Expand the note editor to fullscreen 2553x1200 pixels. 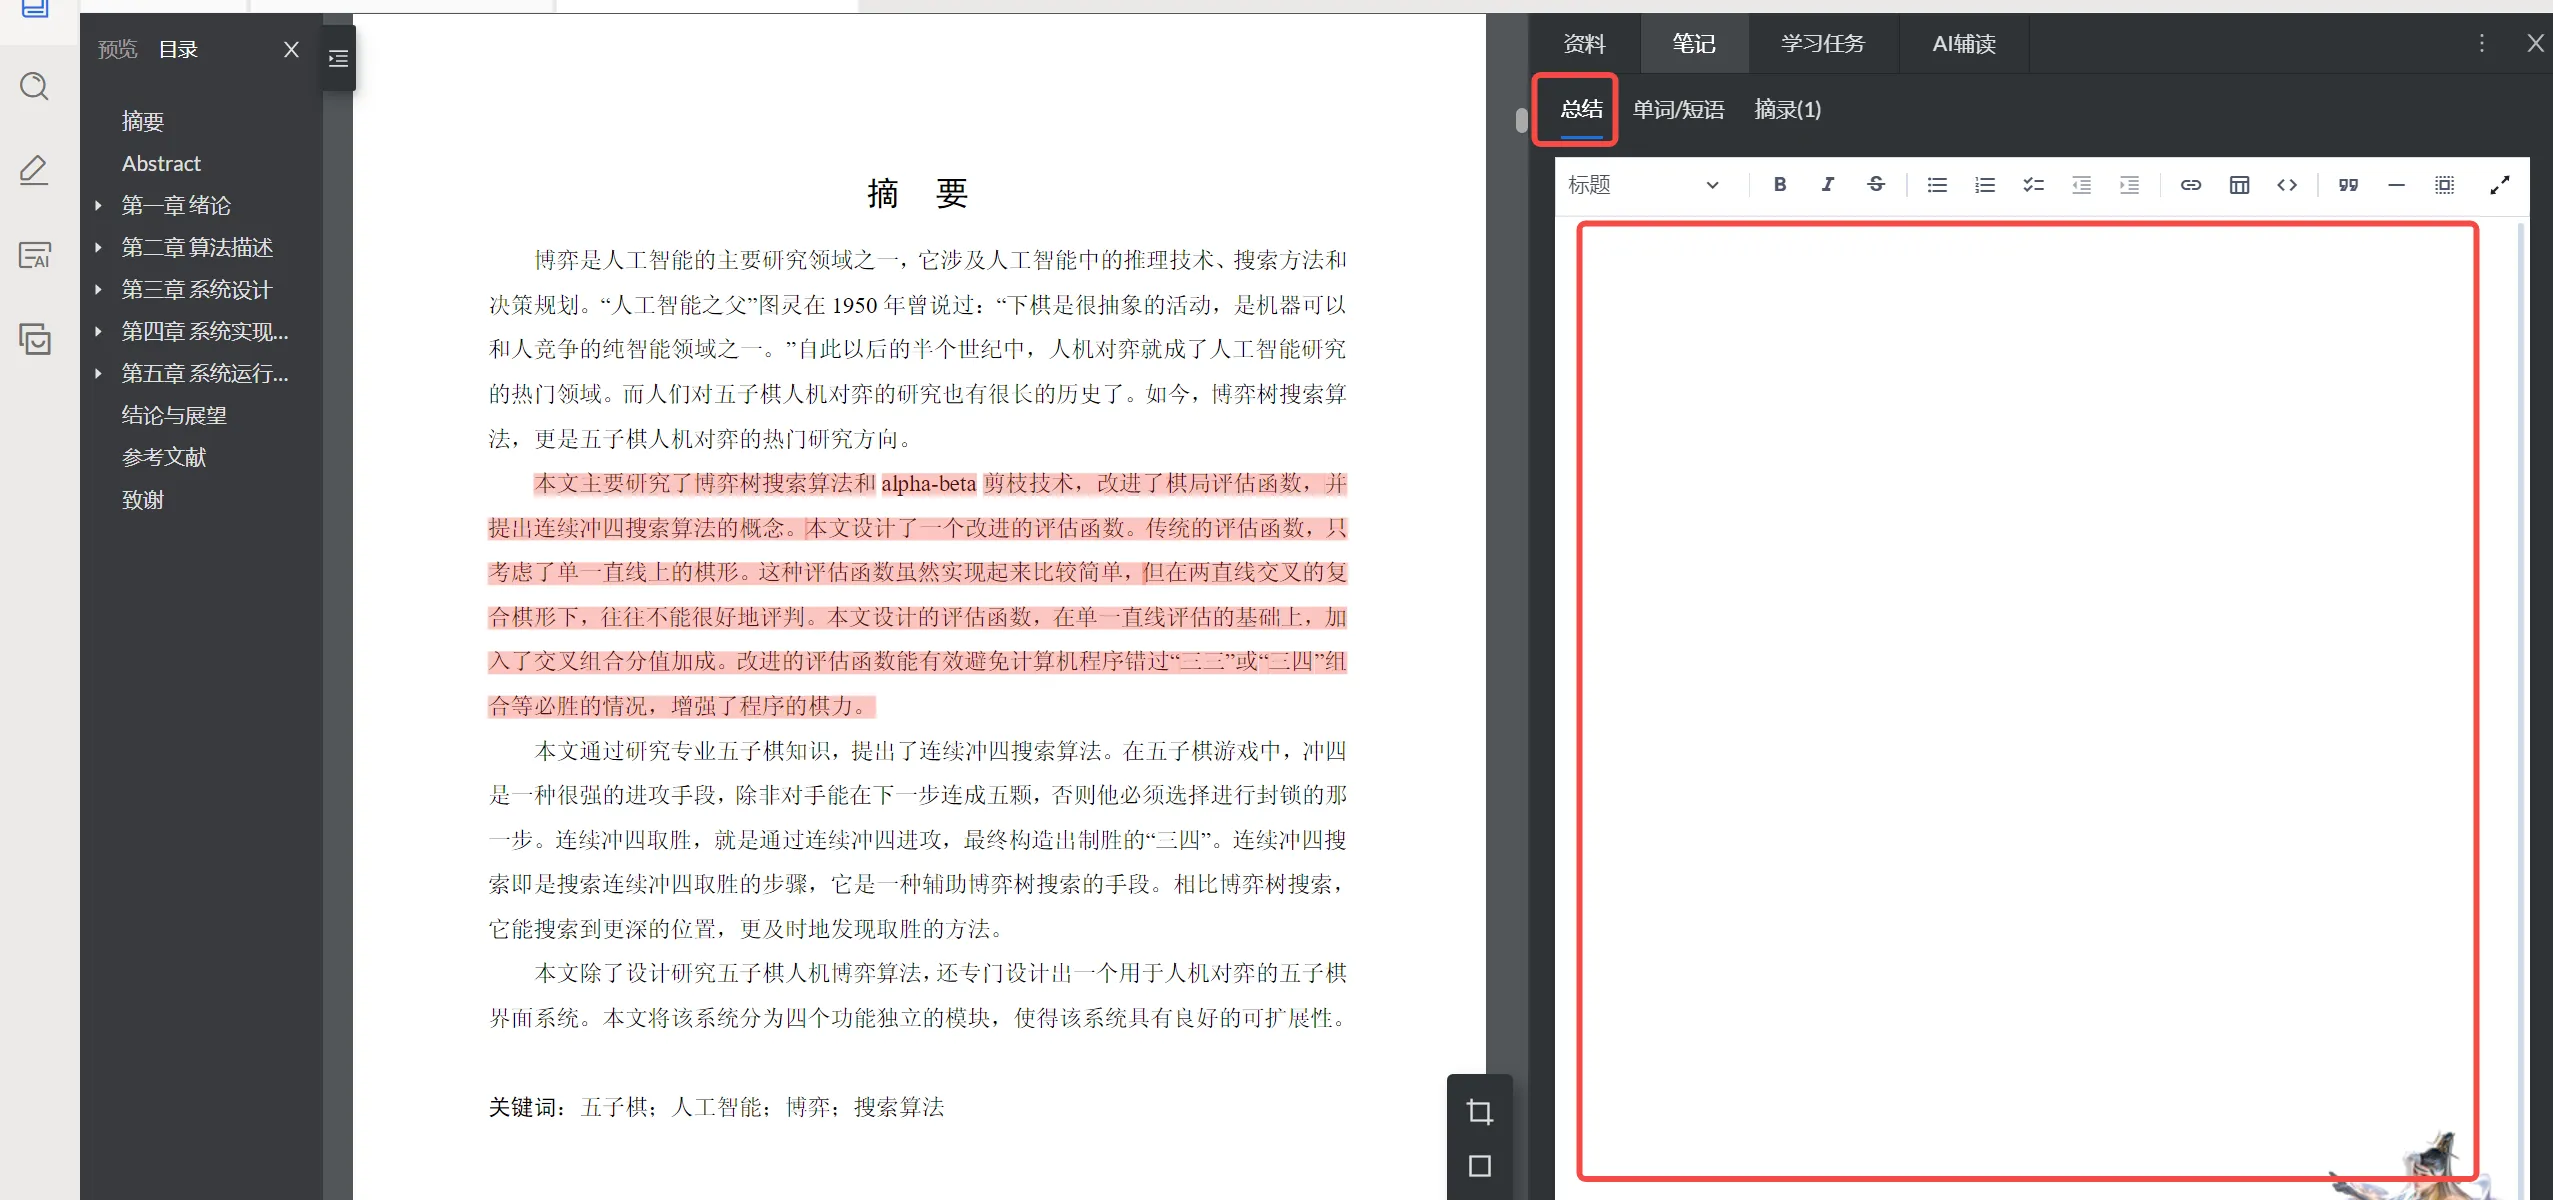[x=2499, y=185]
